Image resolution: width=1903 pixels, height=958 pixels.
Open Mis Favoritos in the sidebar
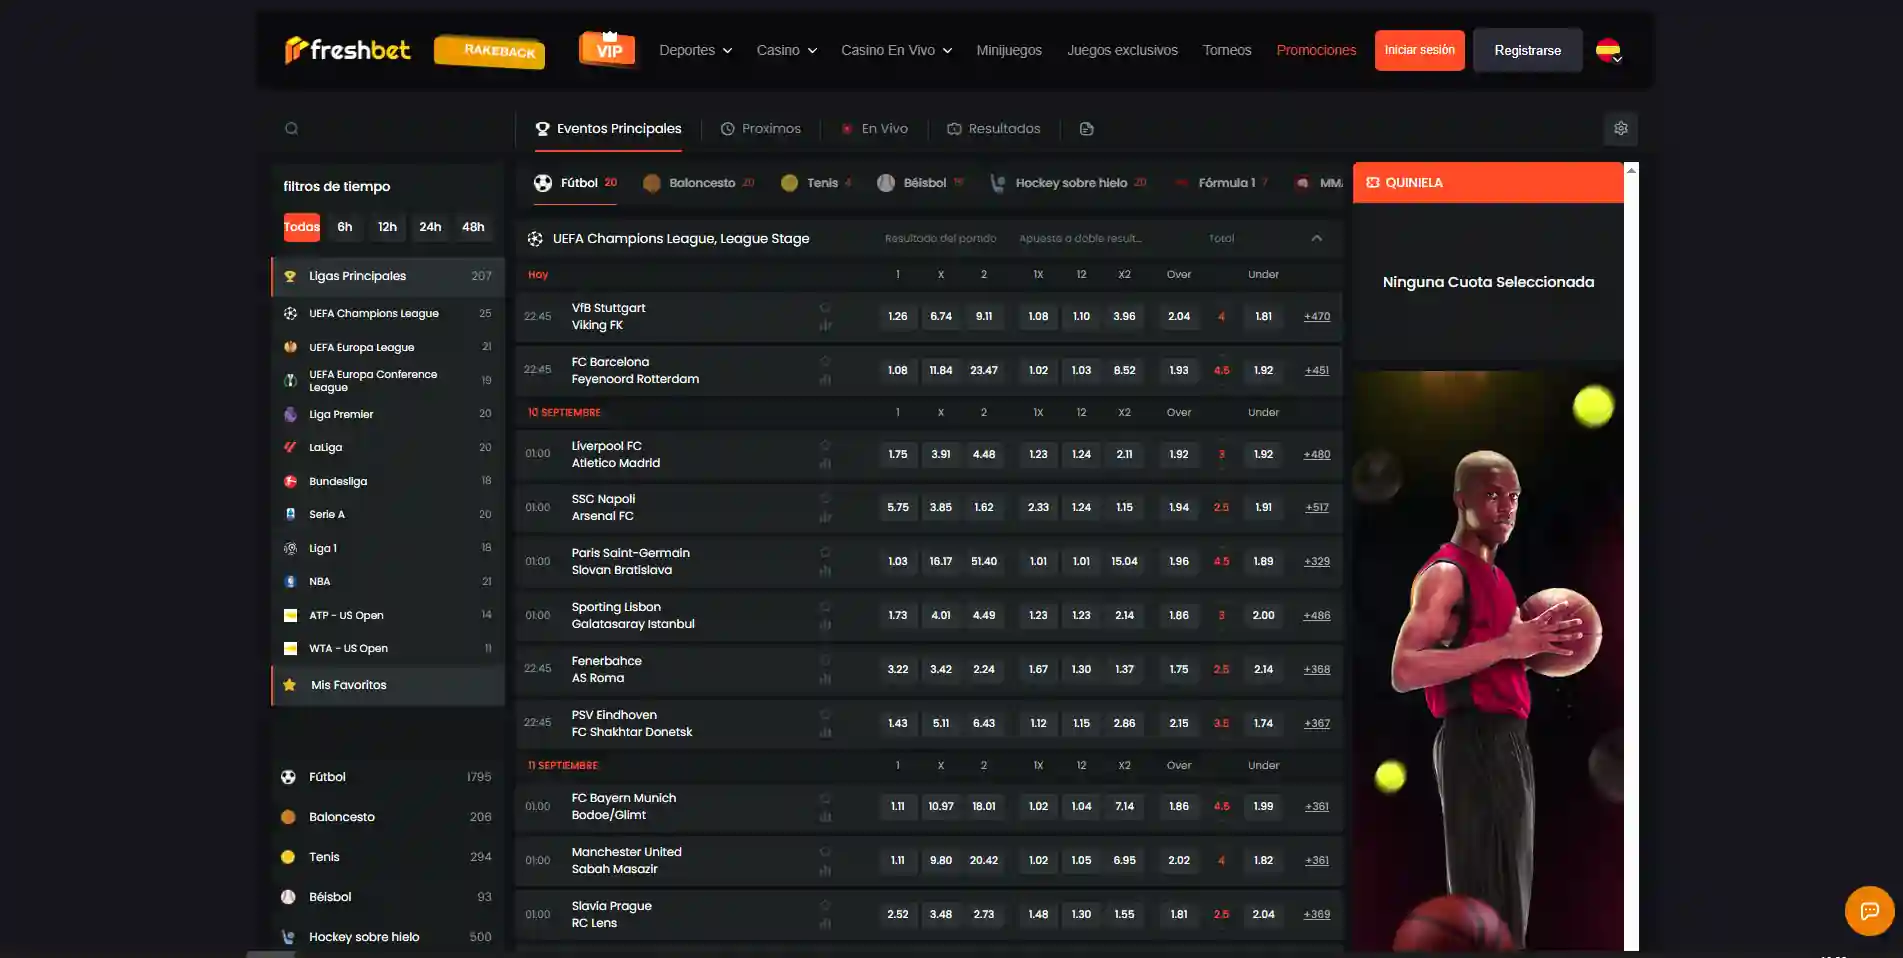[388, 685]
